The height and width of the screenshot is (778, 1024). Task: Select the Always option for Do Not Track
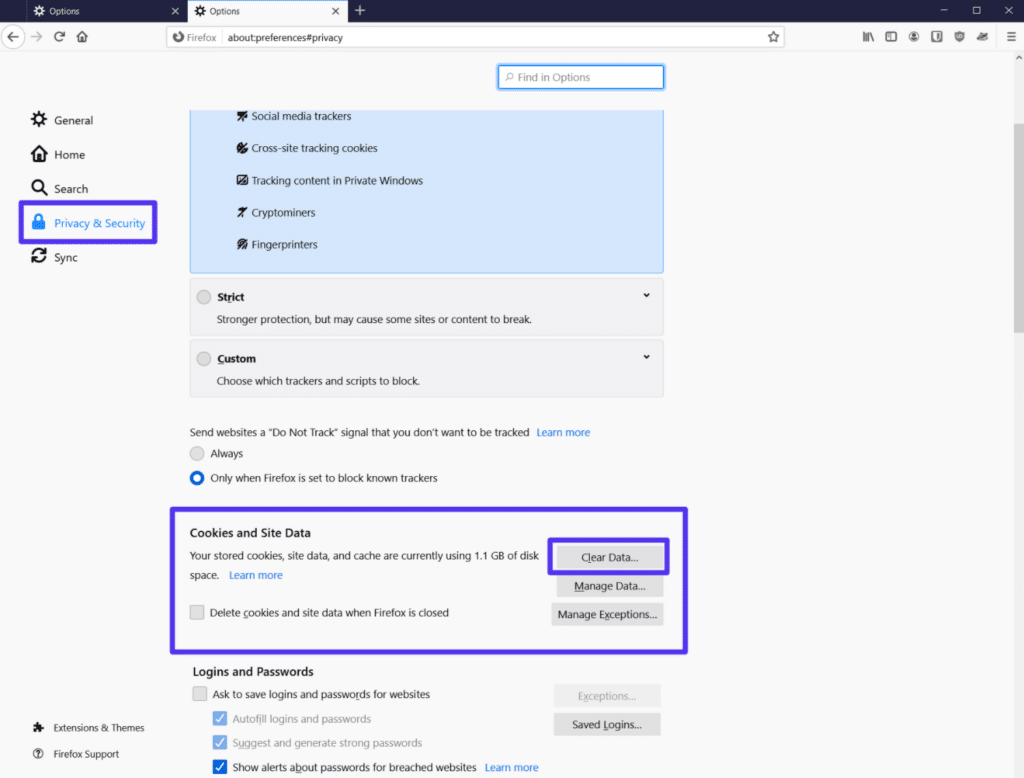[197, 453]
